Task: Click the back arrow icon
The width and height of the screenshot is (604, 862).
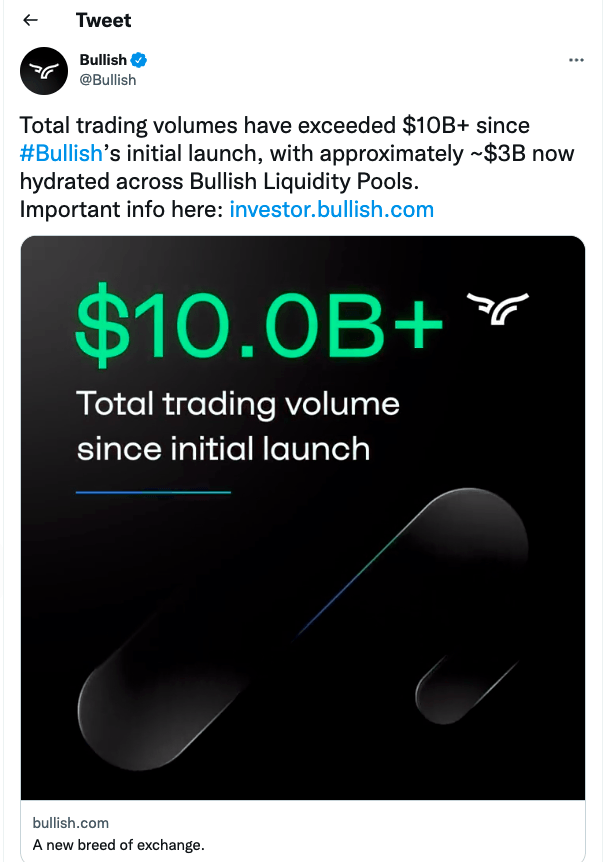Action: (x=30, y=20)
